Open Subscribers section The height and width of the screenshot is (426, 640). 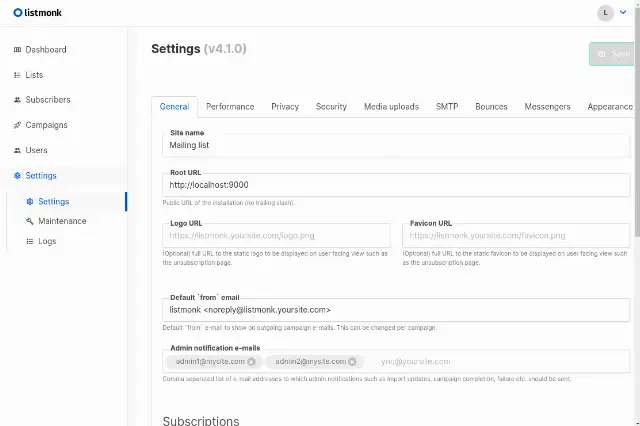48,100
